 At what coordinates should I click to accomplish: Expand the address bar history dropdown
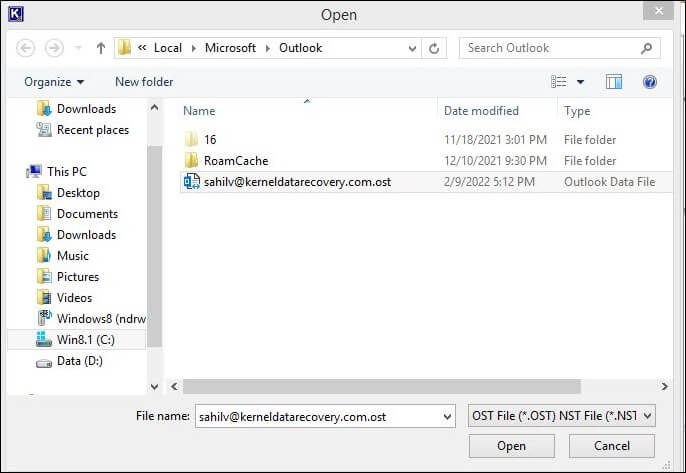412,48
